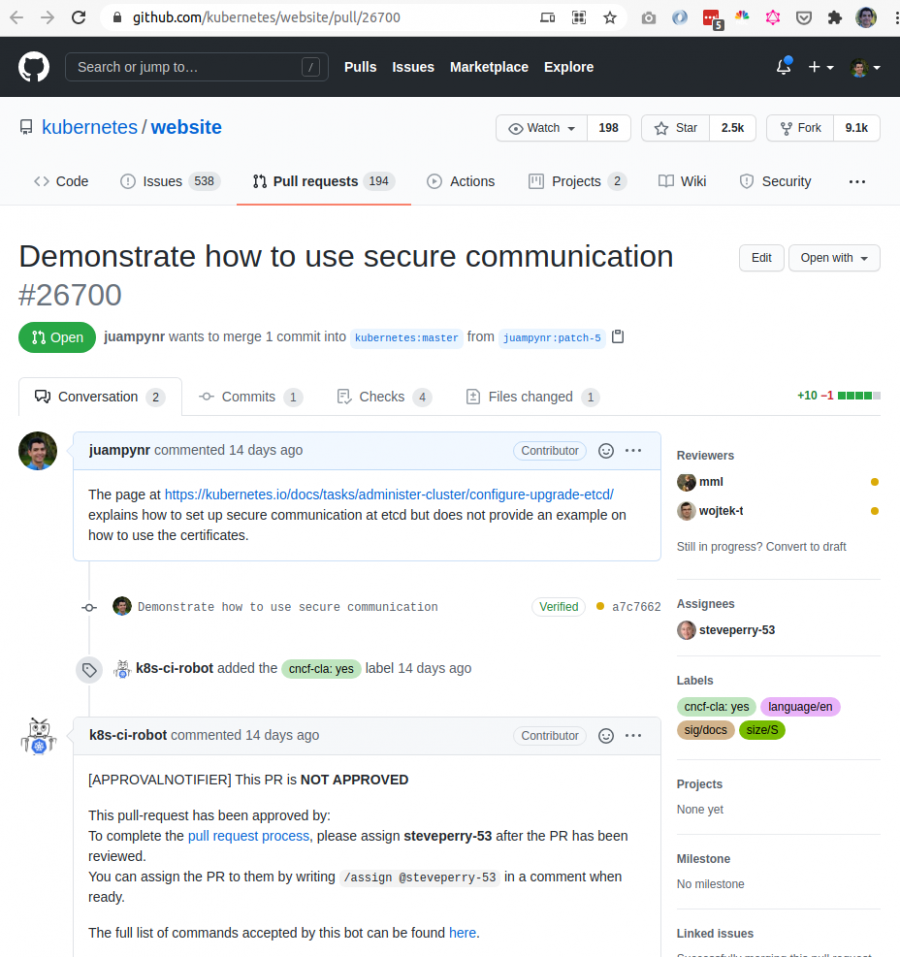
Task: Switch to the Commits tab
Action: (250, 397)
